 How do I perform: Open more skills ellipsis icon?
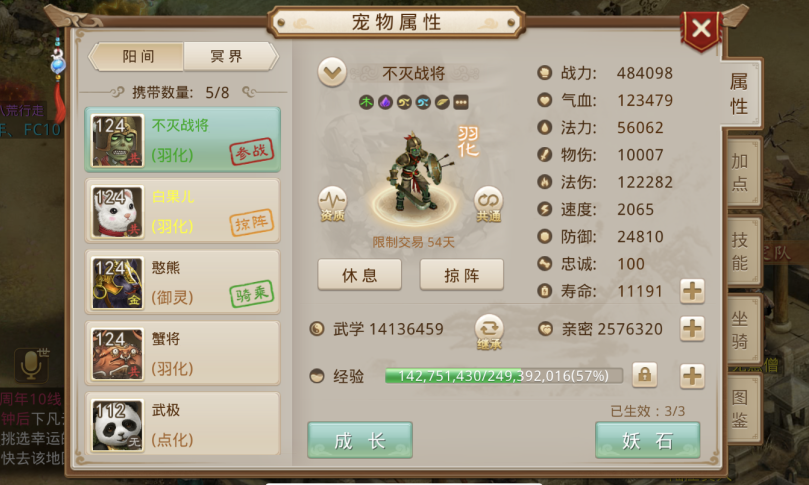click(x=461, y=102)
